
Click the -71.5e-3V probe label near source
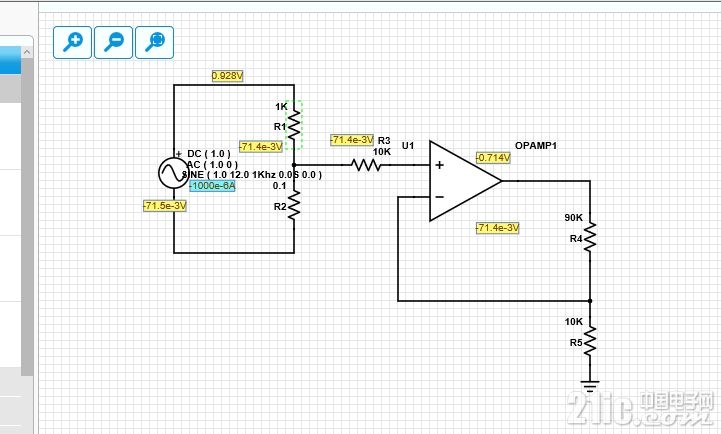point(165,206)
